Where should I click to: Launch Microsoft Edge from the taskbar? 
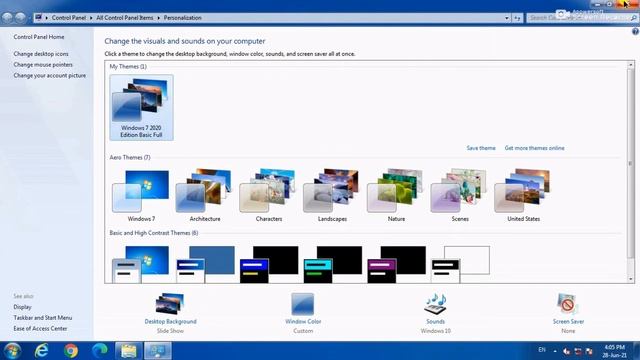(100, 351)
